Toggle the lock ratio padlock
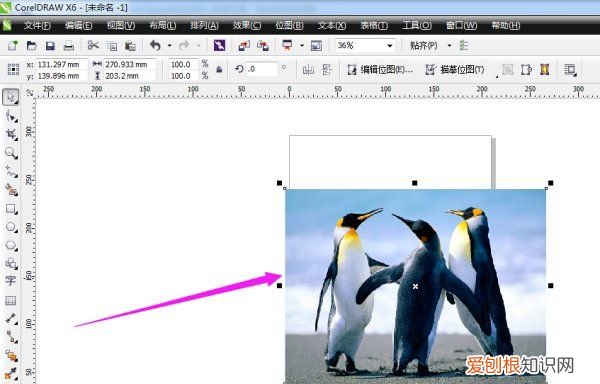The width and height of the screenshot is (600, 384). coord(219,69)
